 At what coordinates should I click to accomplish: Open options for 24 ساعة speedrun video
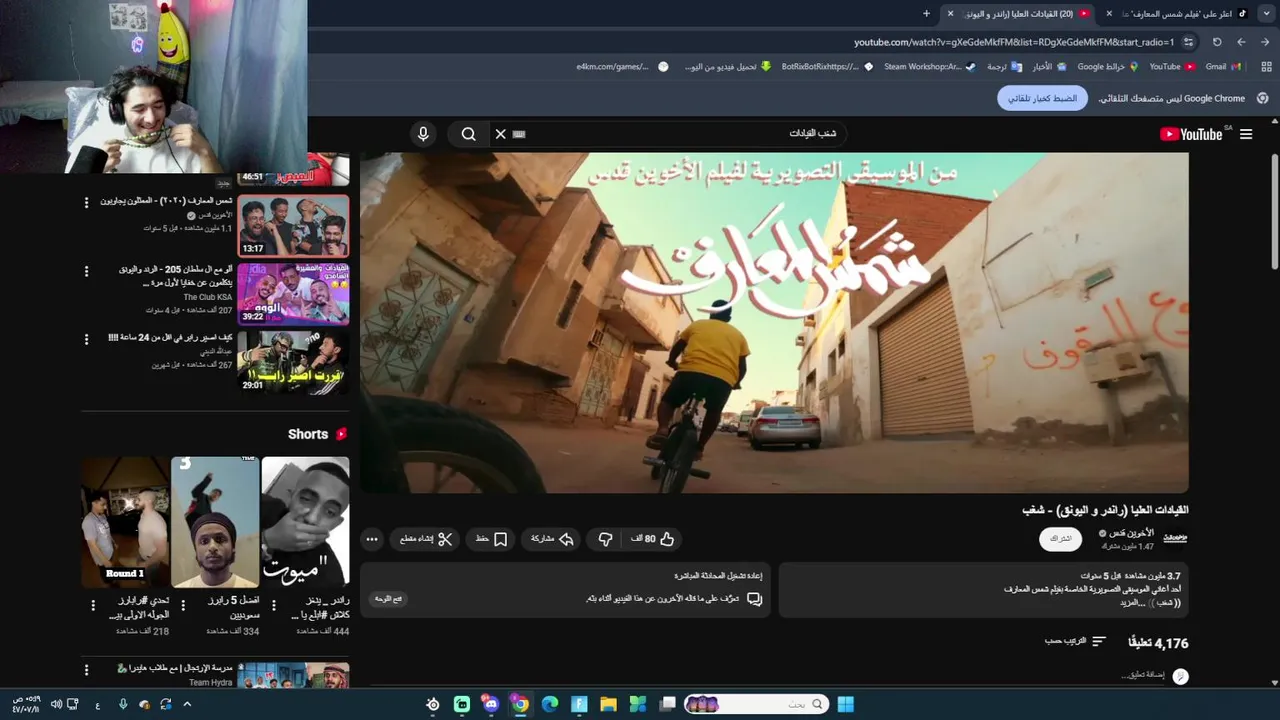[x=86, y=340]
